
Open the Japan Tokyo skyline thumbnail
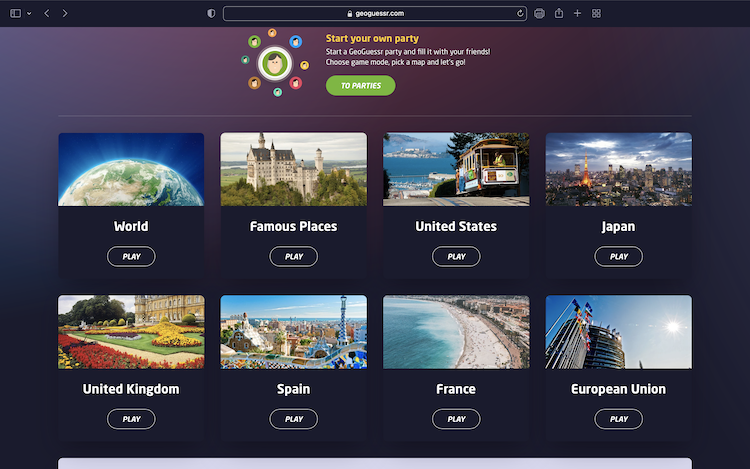(x=618, y=169)
